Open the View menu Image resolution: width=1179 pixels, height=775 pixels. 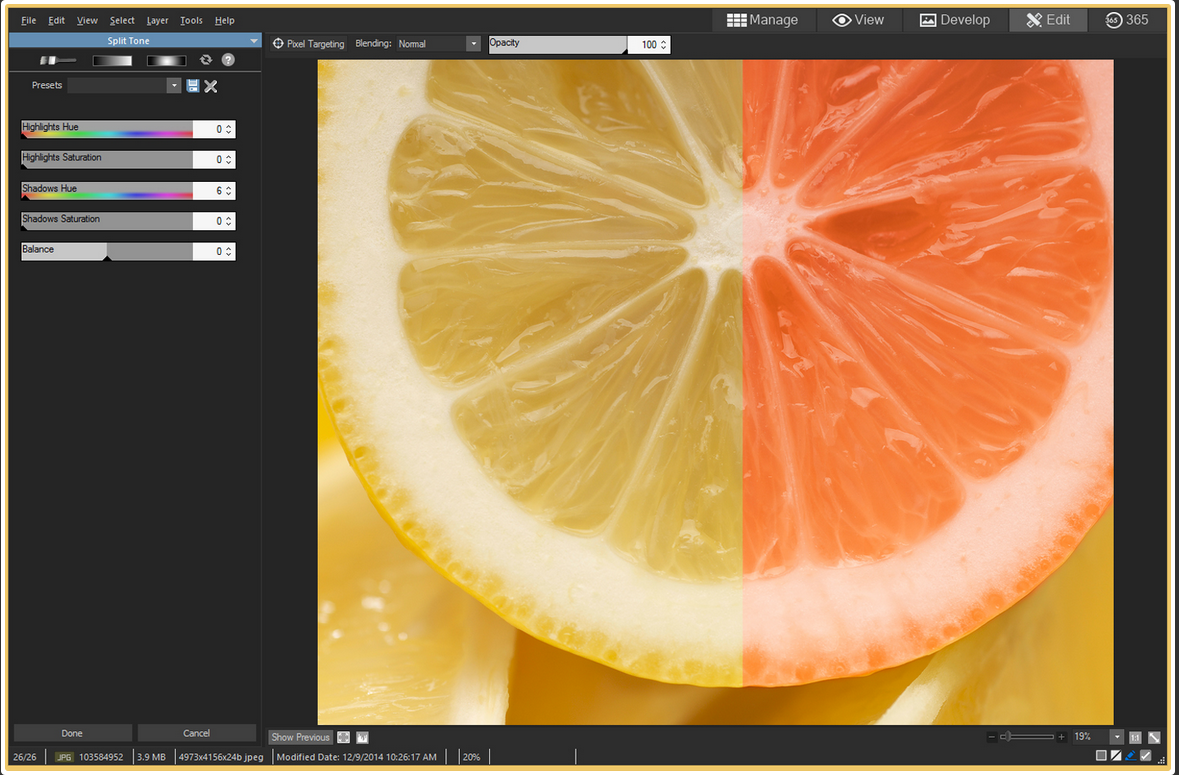(x=87, y=20)
